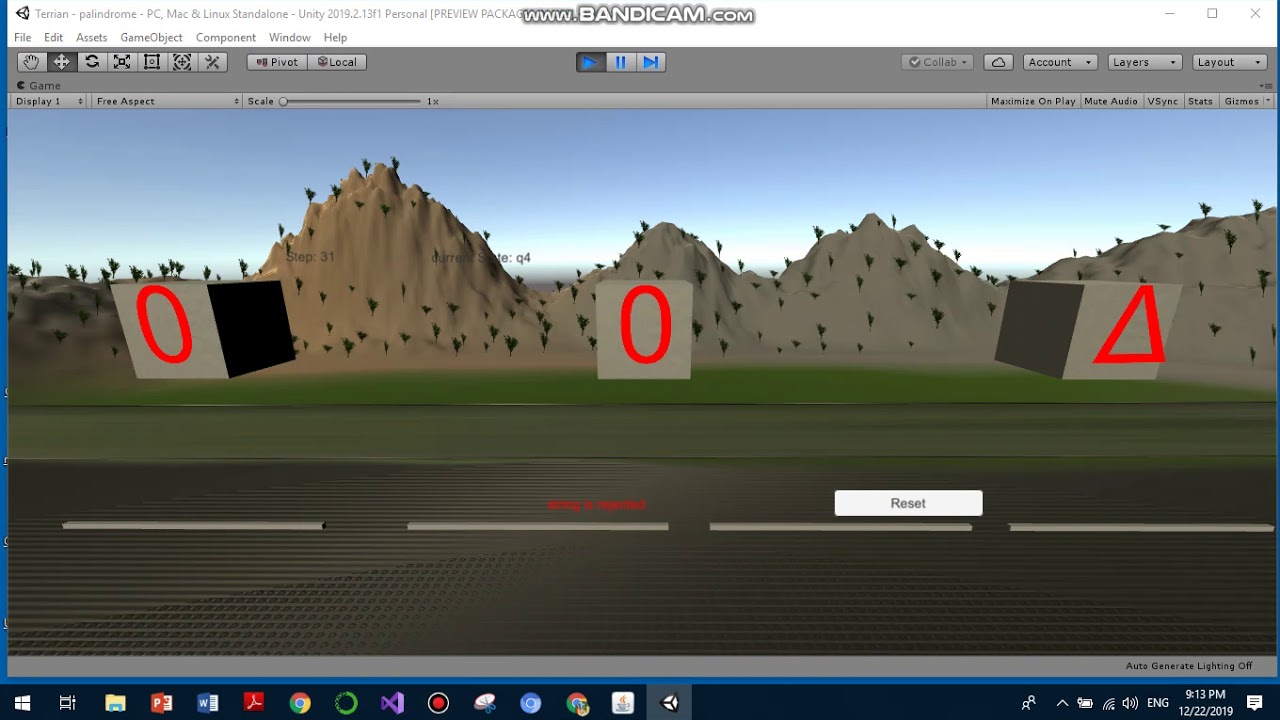1280x720 pixels.
Task: Toggle Mute Audio in Game view
Action: pos(1110,101)
